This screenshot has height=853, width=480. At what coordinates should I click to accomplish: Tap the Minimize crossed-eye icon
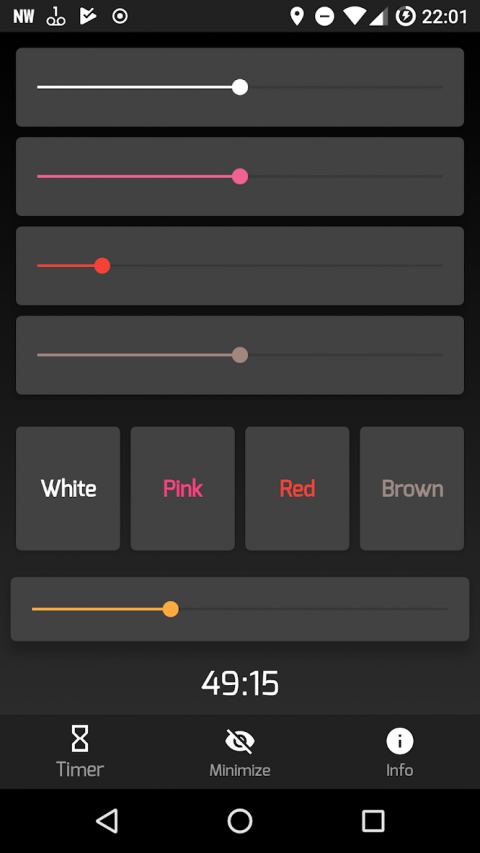(x=240, y=740)
